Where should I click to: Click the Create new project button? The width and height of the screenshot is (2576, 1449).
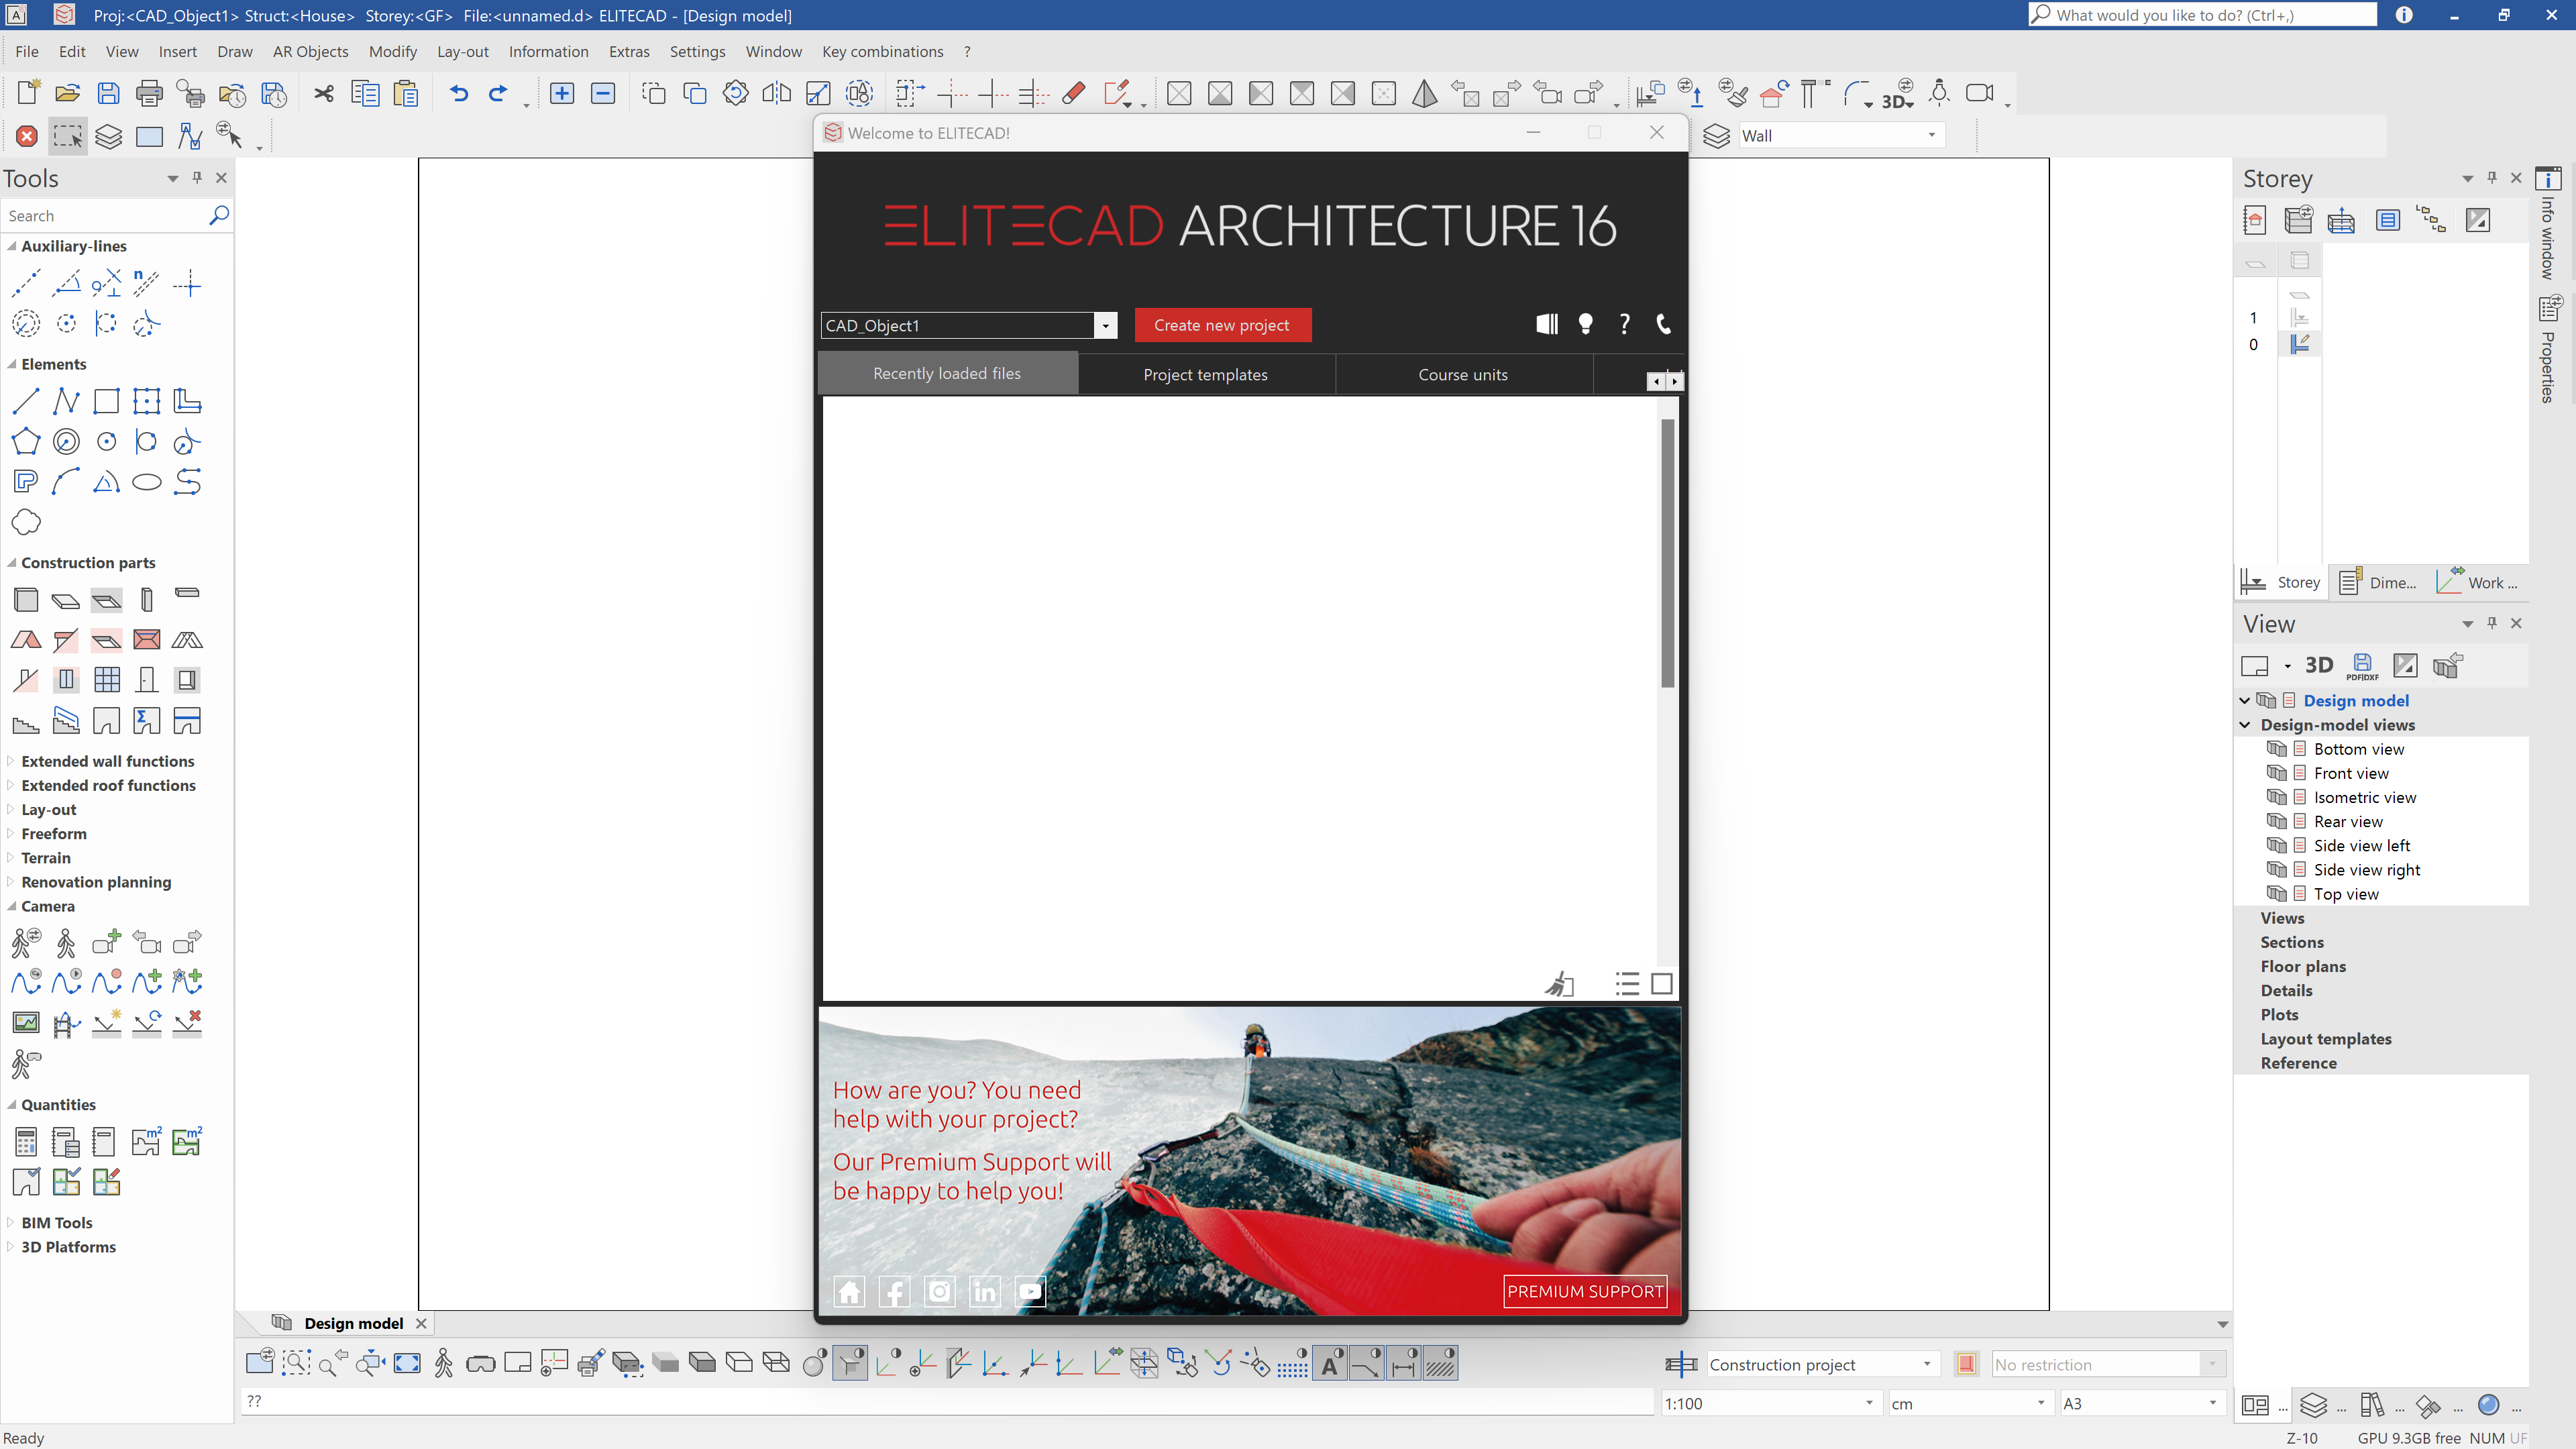(x=1222, y=325)
